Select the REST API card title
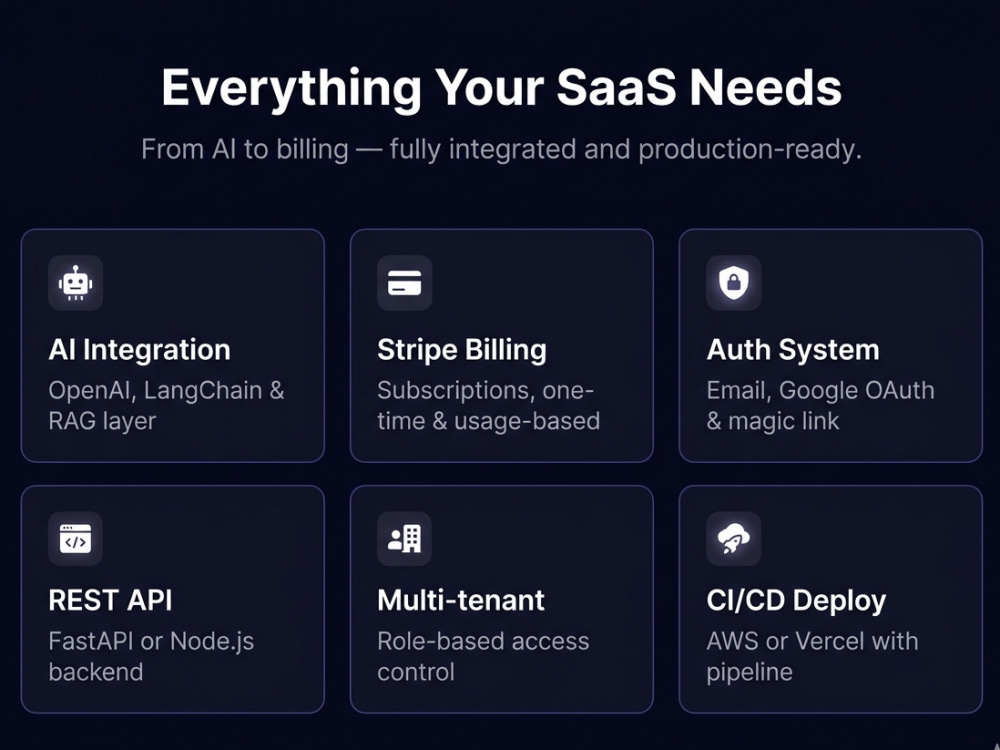 click(110, 600)
